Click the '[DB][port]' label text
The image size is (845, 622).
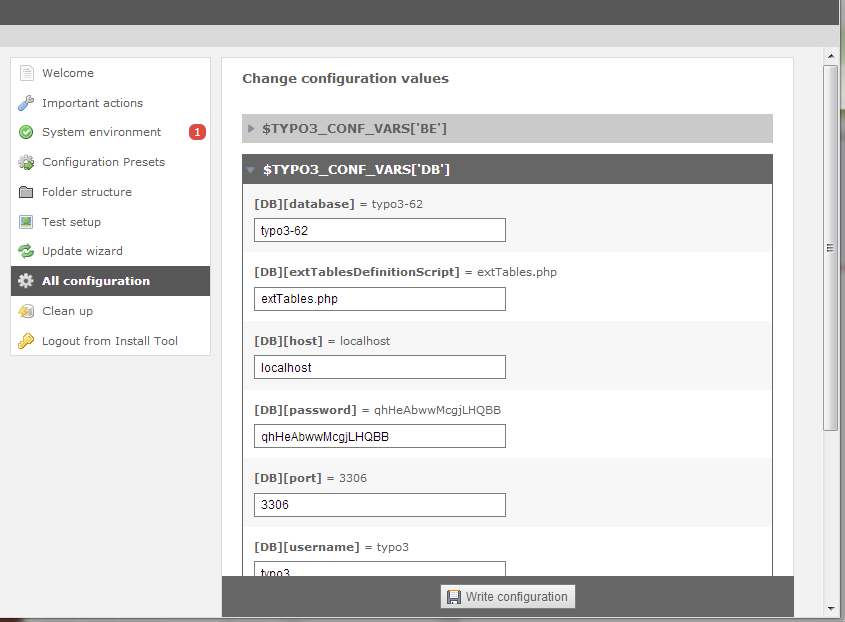pos(288,478)
